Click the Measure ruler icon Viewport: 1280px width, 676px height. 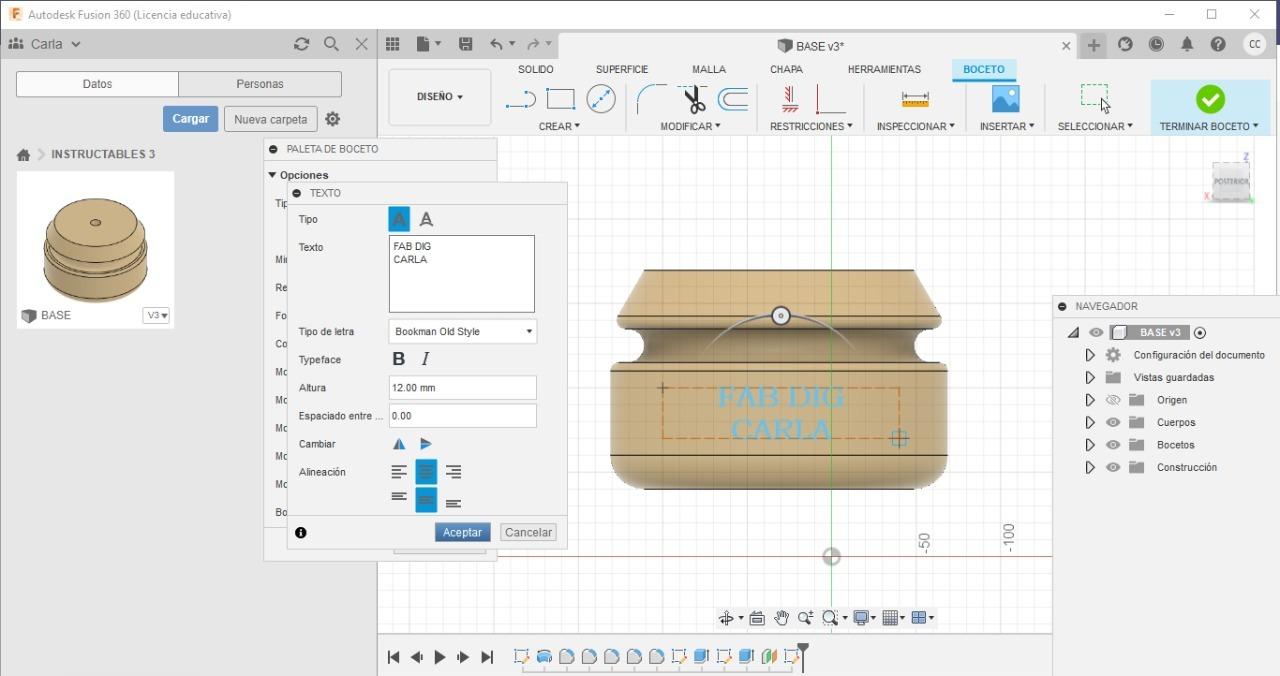click(914, 99)
